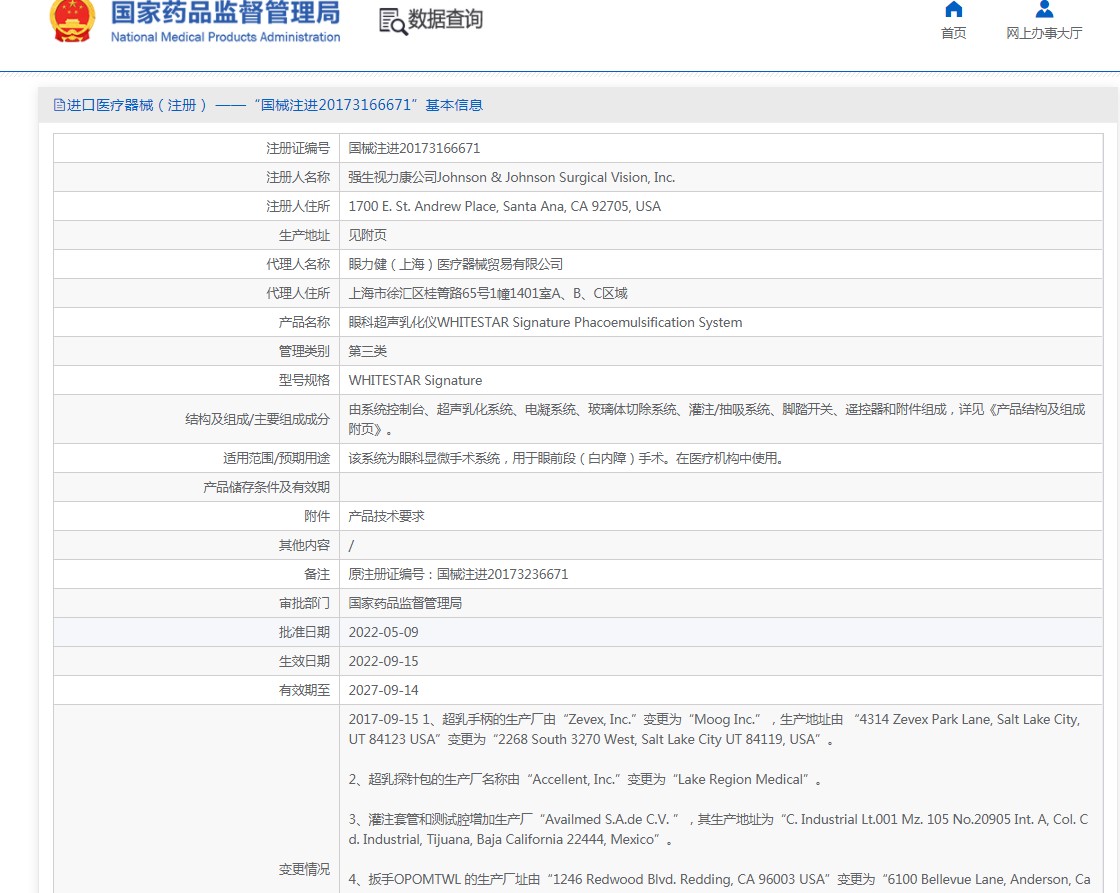Open the 网上办事大厅 user icon
This screenshot has width=1120, height=893.
[x=1044, y=9]
